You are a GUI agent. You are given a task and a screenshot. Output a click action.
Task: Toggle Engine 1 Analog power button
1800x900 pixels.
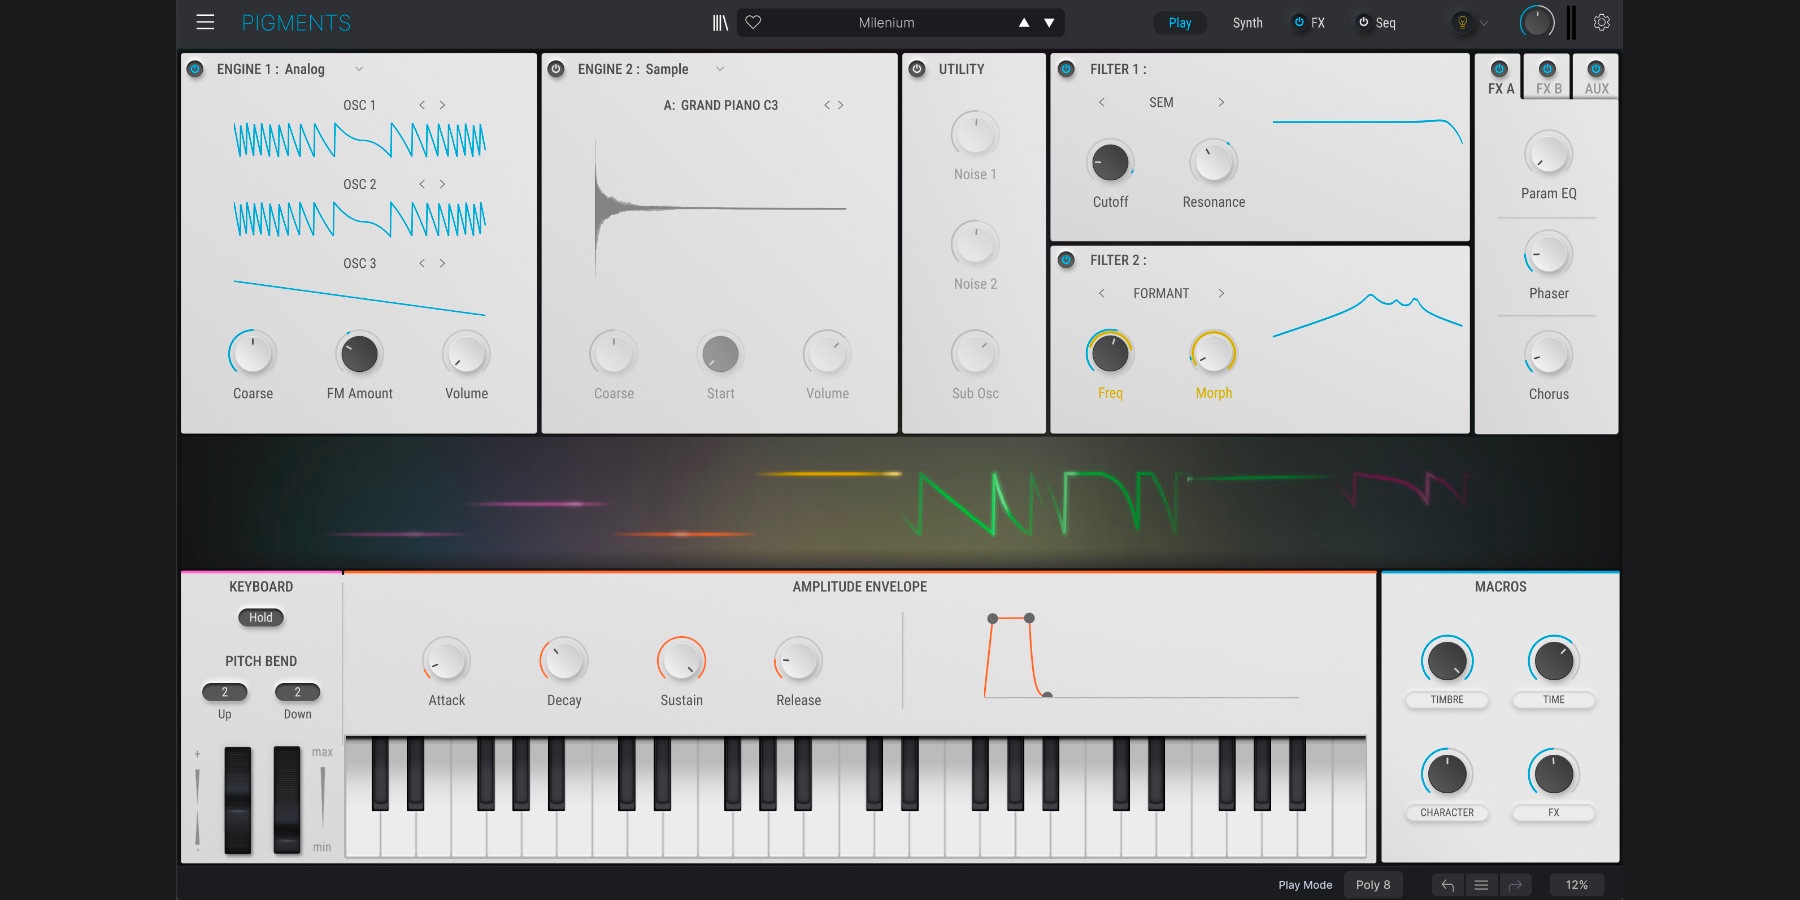[196, 69]
